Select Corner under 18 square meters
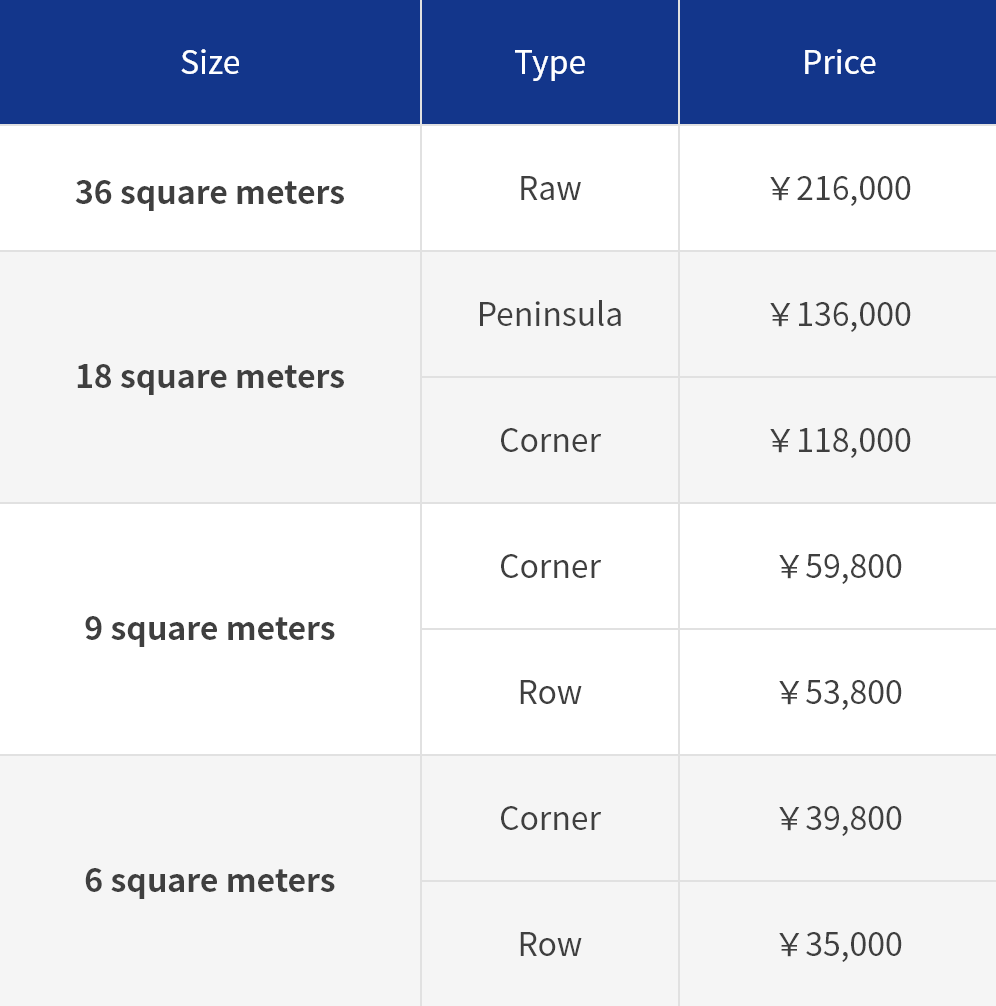Image resolution: width=996 pixels, height=1006 pixels. tap(550, 441)
